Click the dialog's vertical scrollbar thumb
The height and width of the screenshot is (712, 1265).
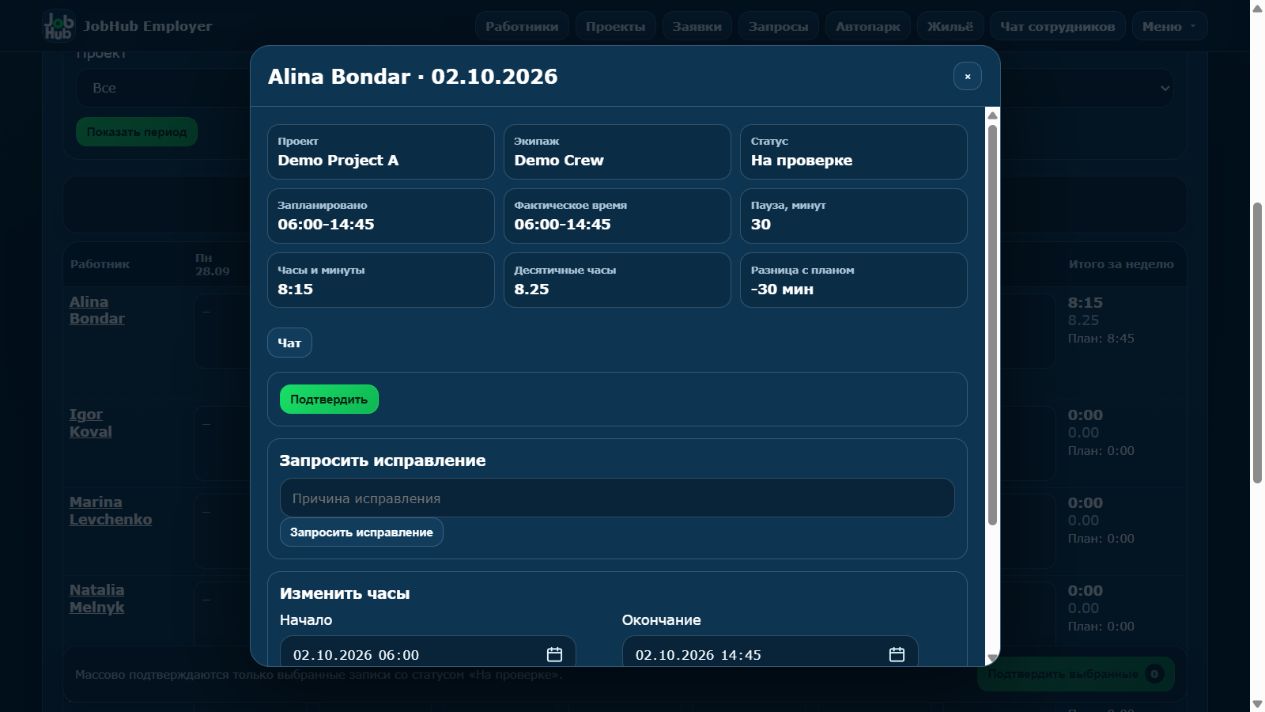[992, 325]
